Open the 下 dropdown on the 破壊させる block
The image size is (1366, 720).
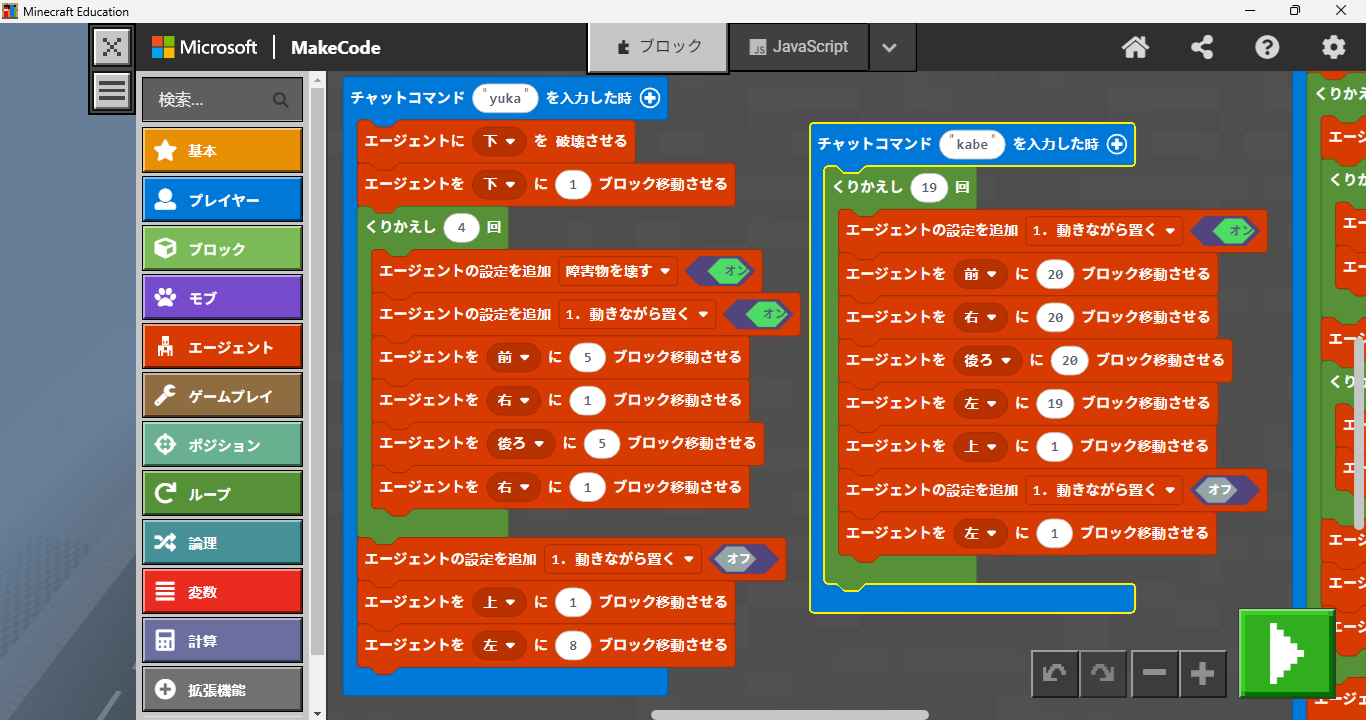point(499,142)
